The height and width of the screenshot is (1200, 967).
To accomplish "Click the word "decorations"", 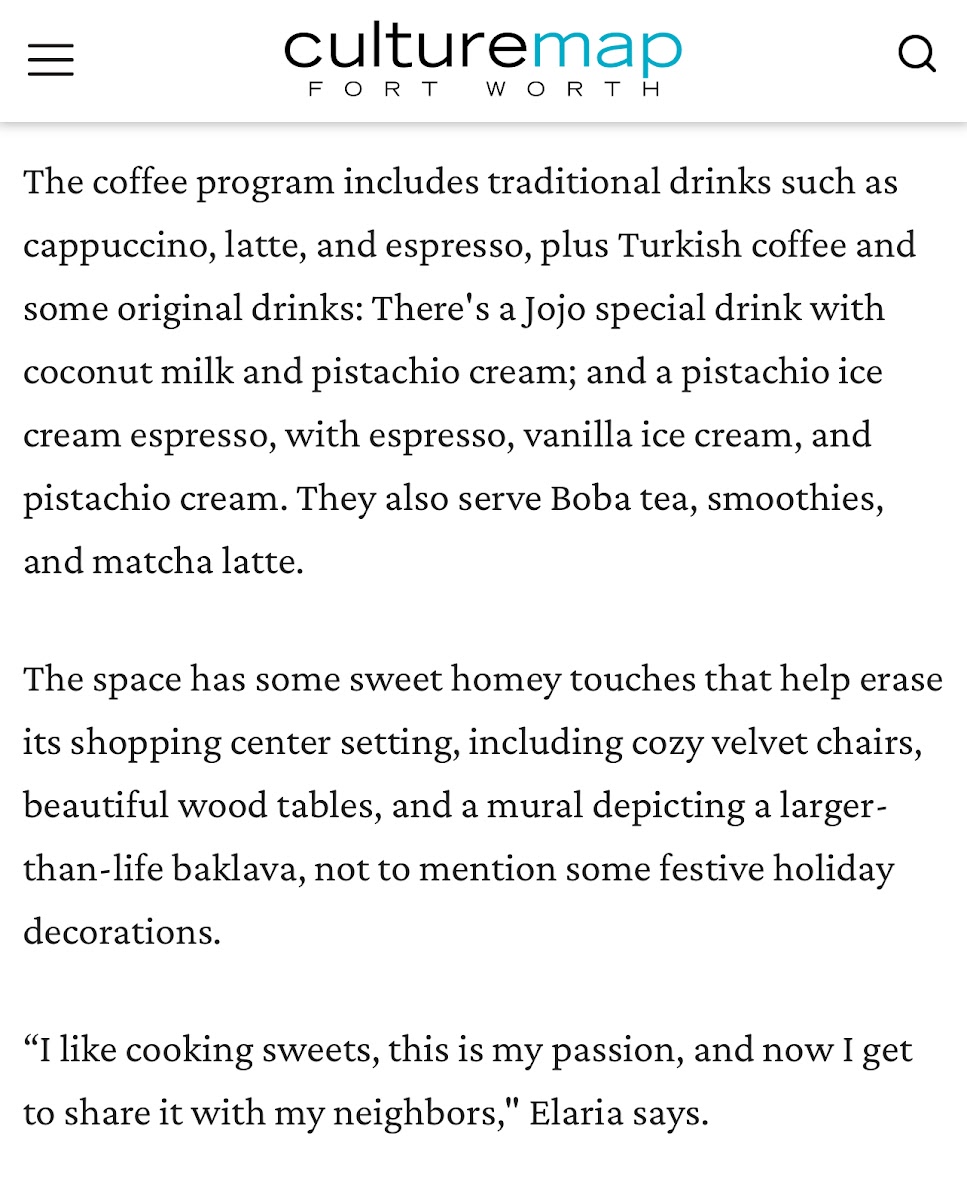I will [x=121, y=931].
